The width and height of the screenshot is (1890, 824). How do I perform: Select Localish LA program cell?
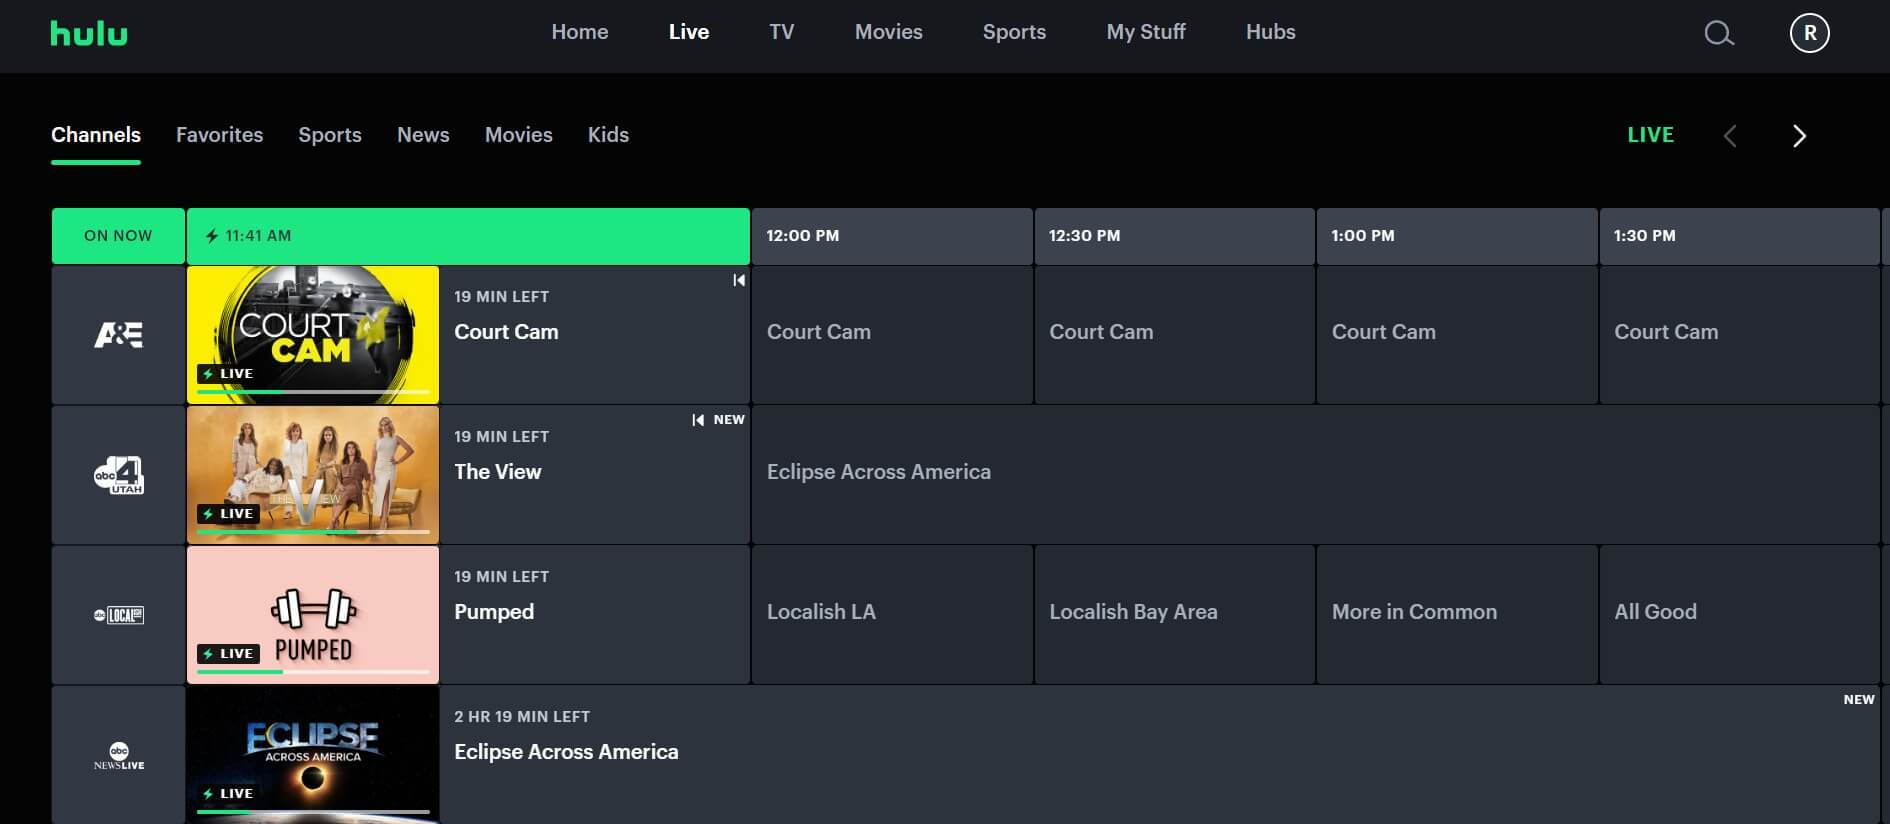tap(892, 615)
